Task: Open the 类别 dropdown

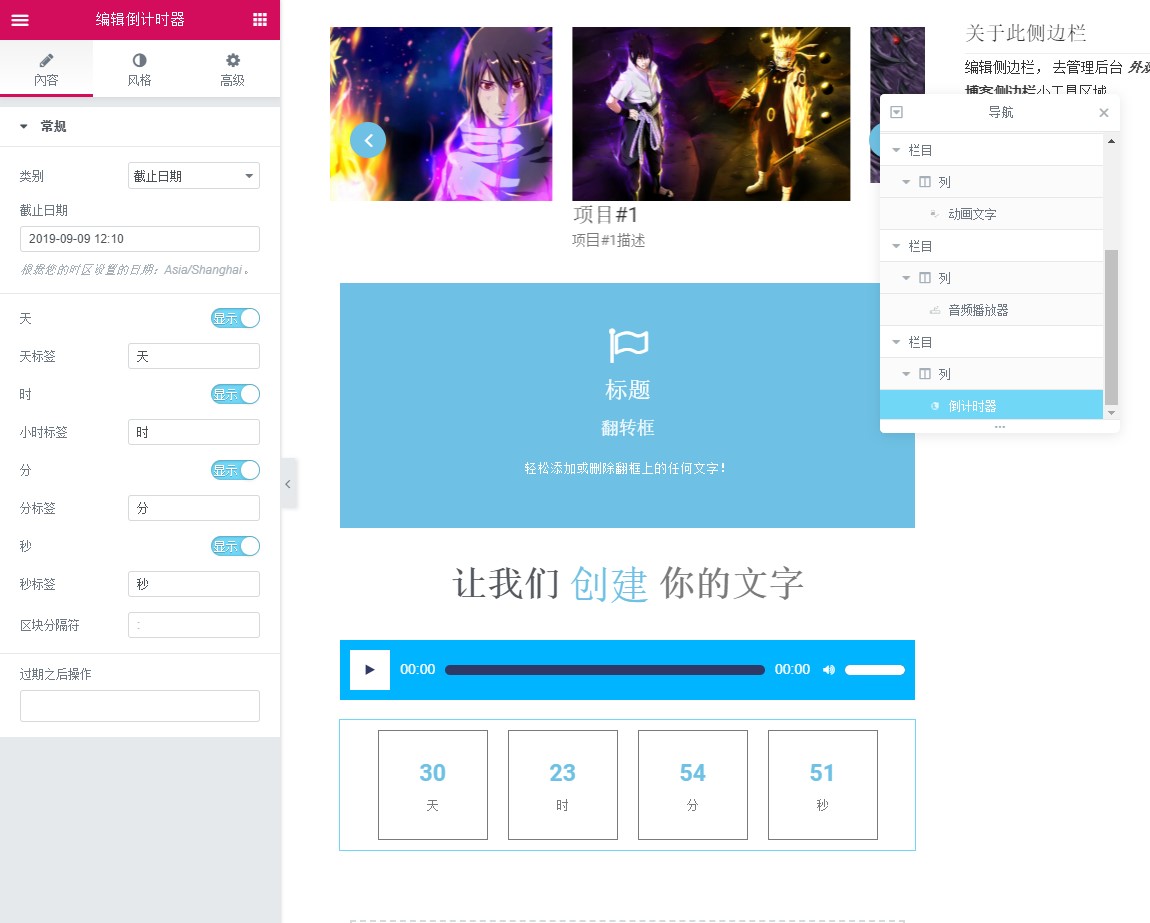Action: click(194, 176)
